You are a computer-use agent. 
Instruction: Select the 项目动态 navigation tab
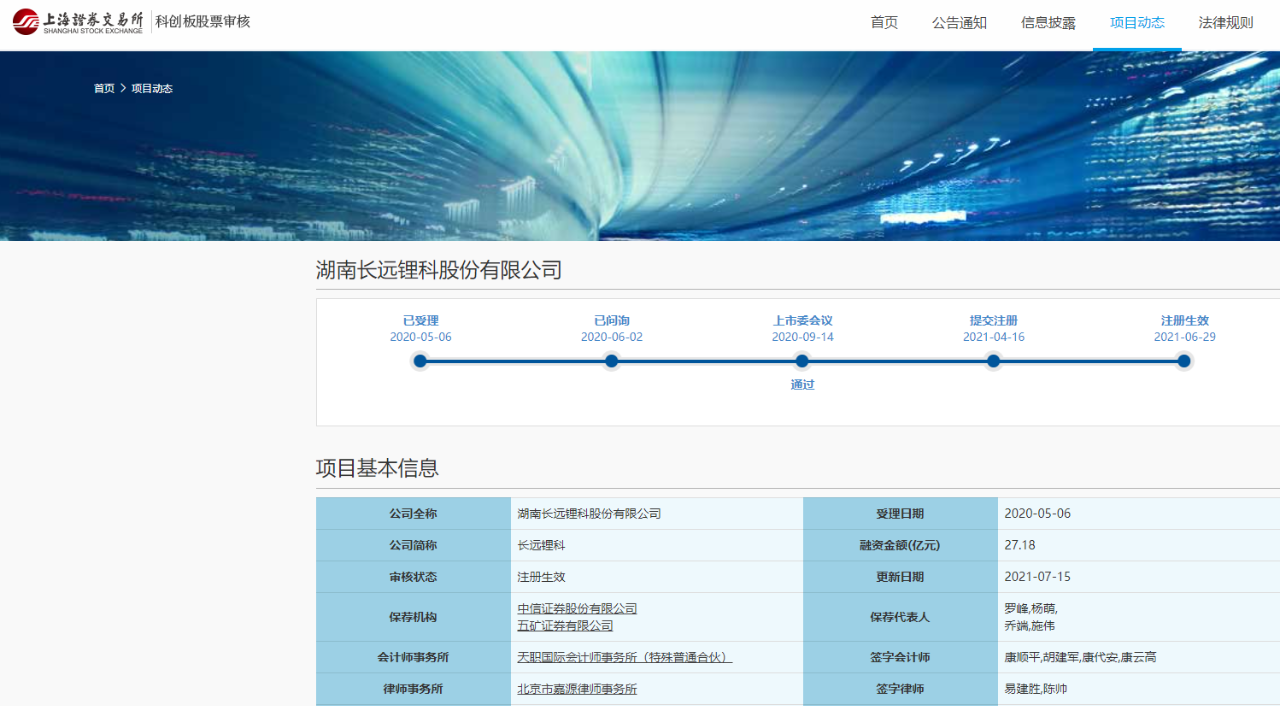tap(1137, 23)
